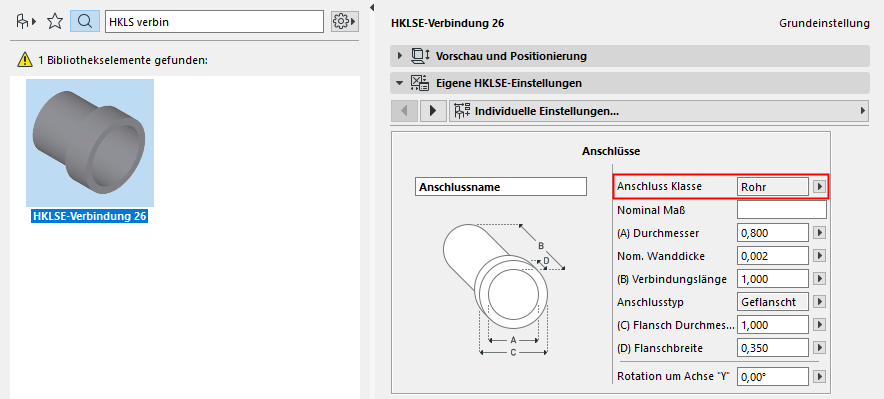Click the HKLS verbin search field
Image resolution: width=884 pixels, height=399 pixels.
(214, 21)
